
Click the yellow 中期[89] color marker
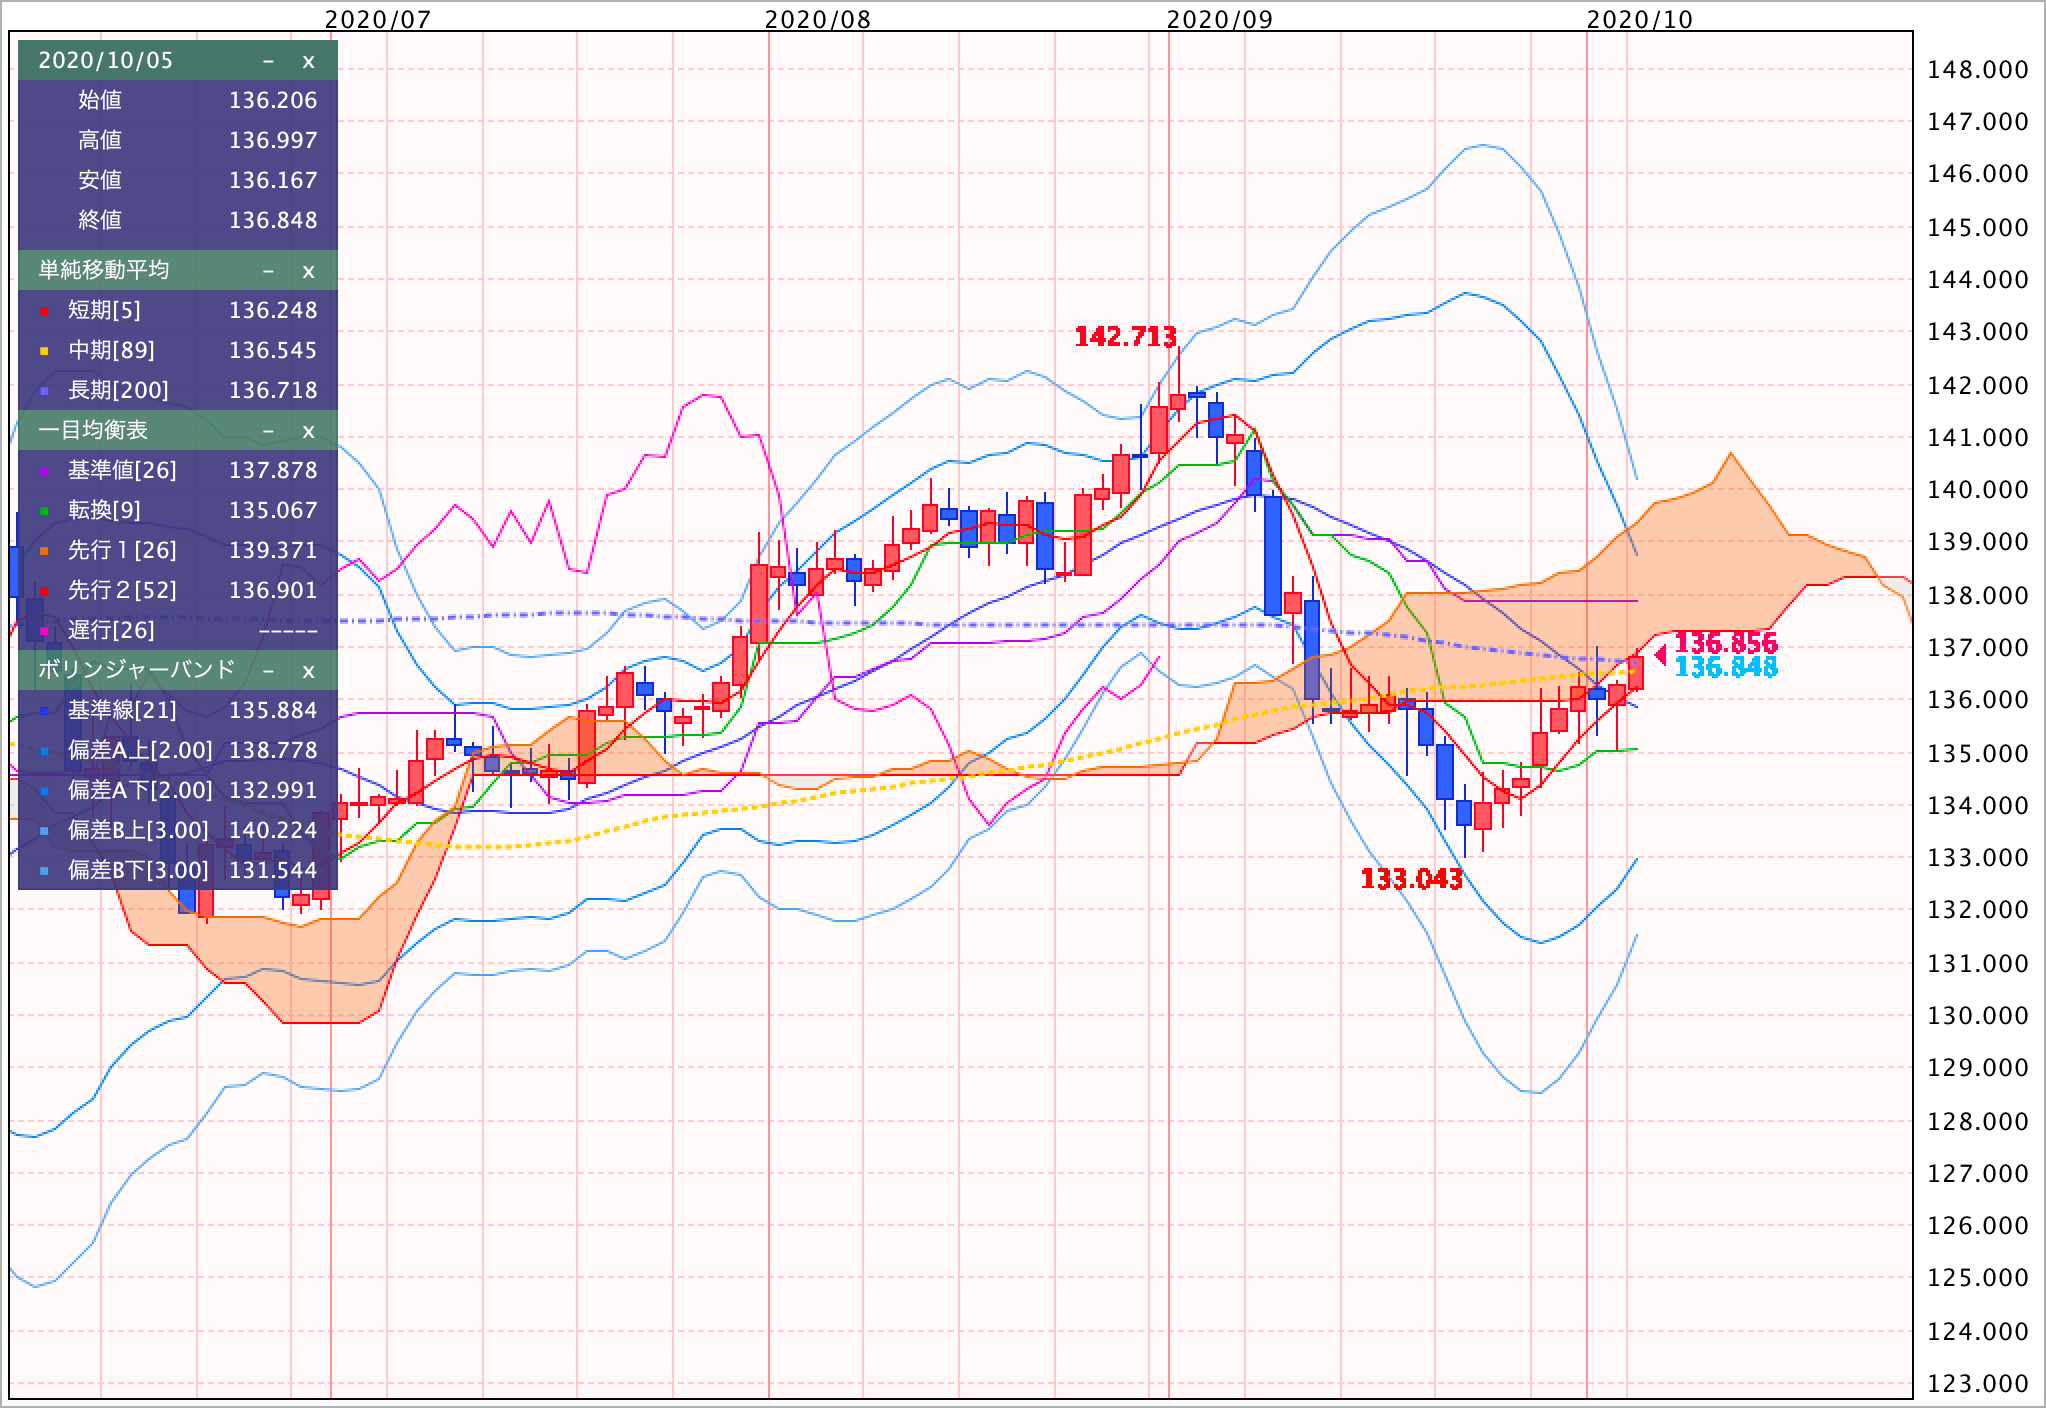point(44,352)
